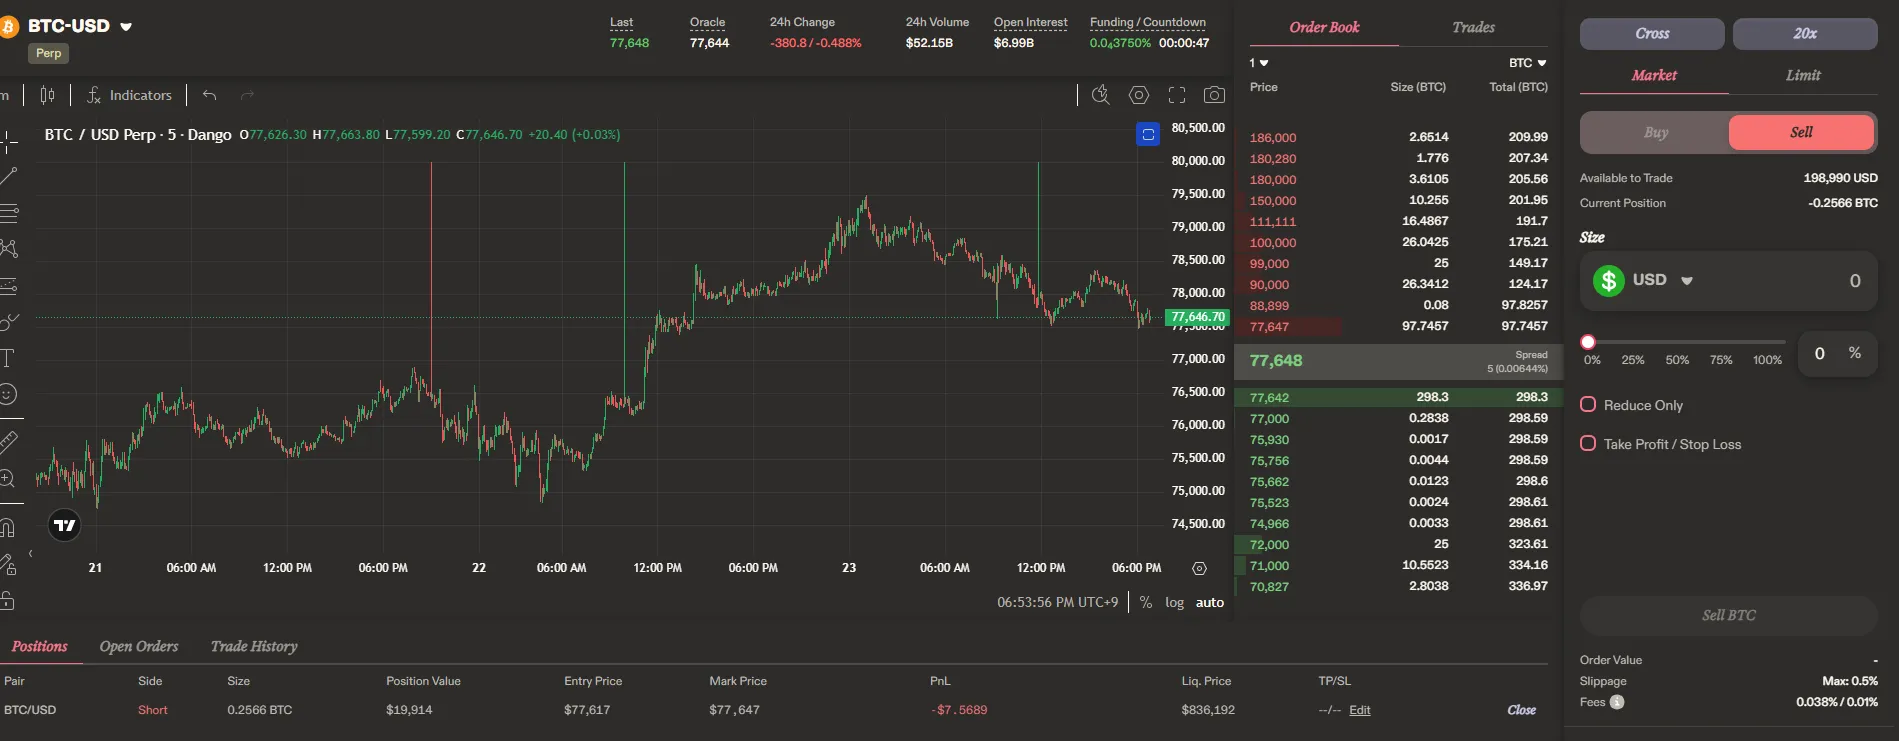Open the Indicators menu
The width and height of the screenshot is (1899, 741).
(130, 95)
